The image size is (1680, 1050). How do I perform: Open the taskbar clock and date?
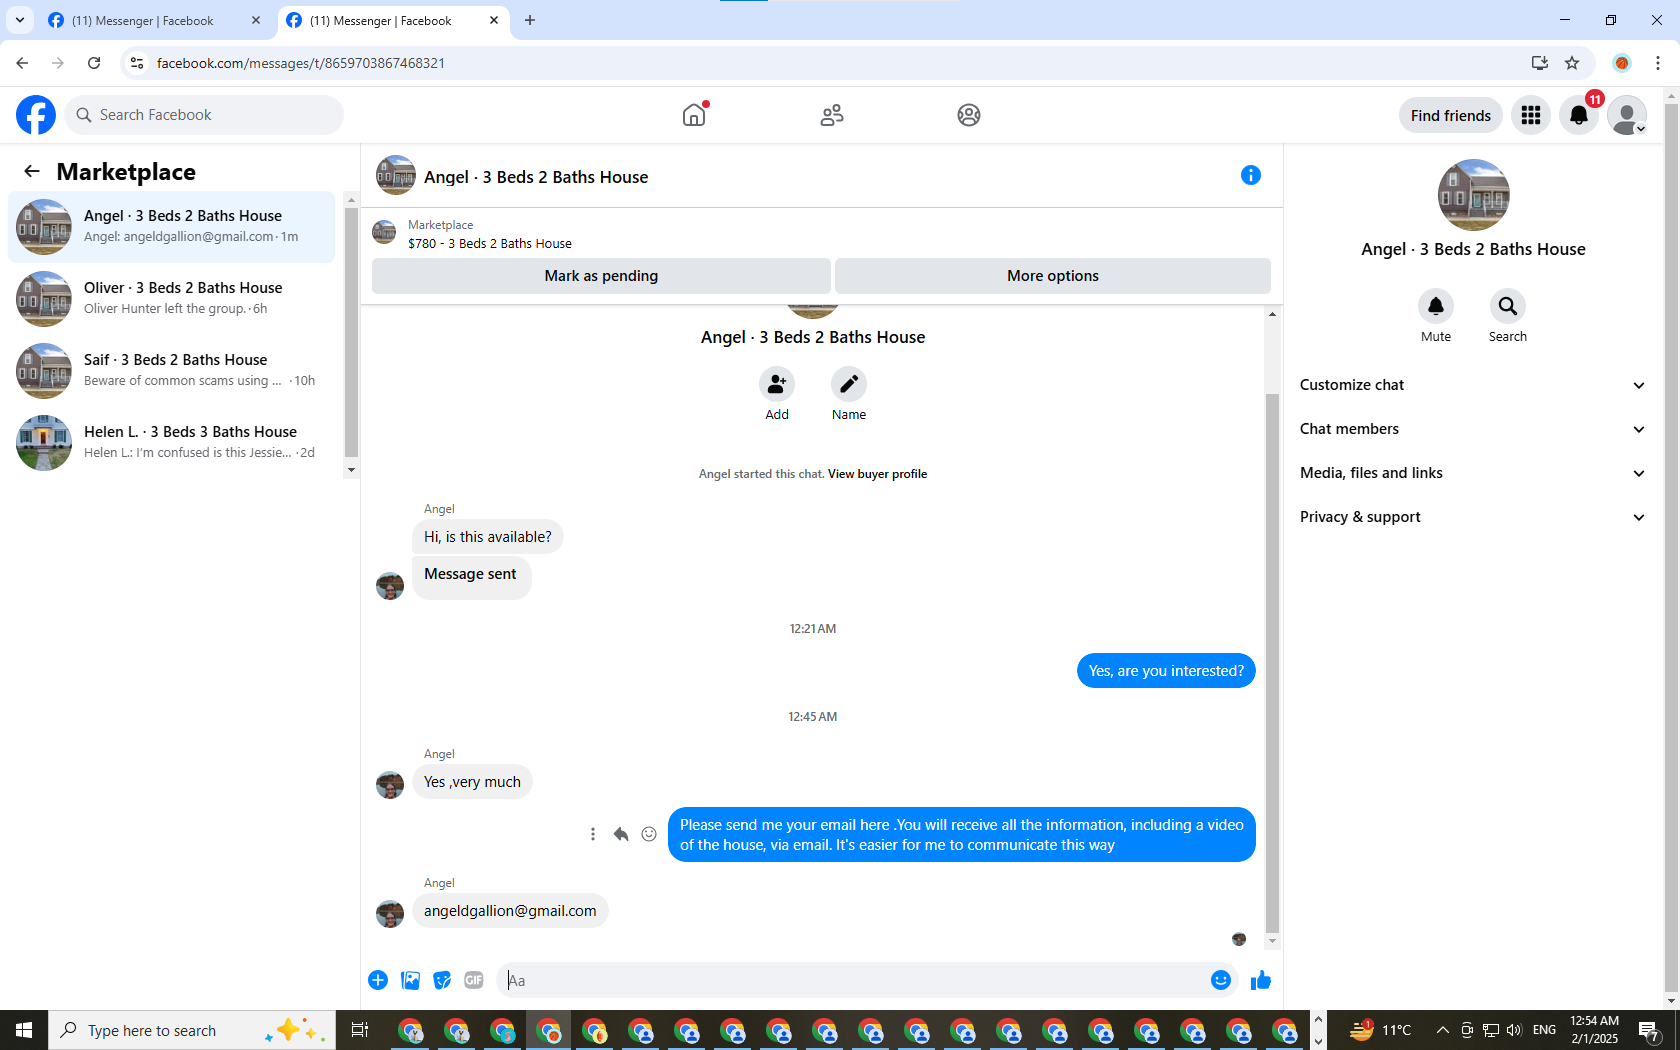click(x=1594, y=1030)
